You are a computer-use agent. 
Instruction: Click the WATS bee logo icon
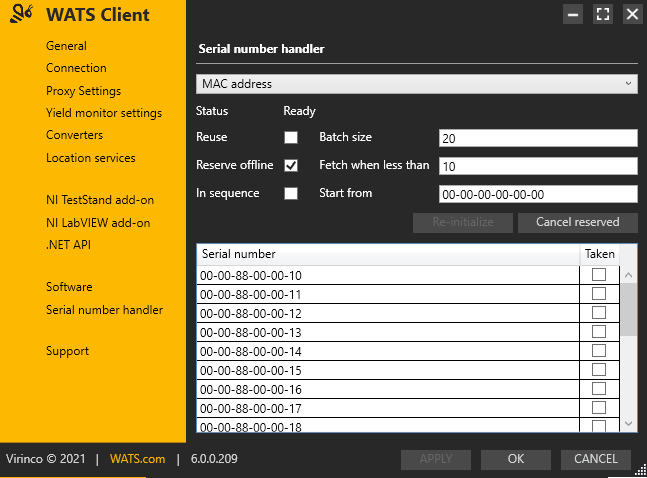[x=21, y=14]
